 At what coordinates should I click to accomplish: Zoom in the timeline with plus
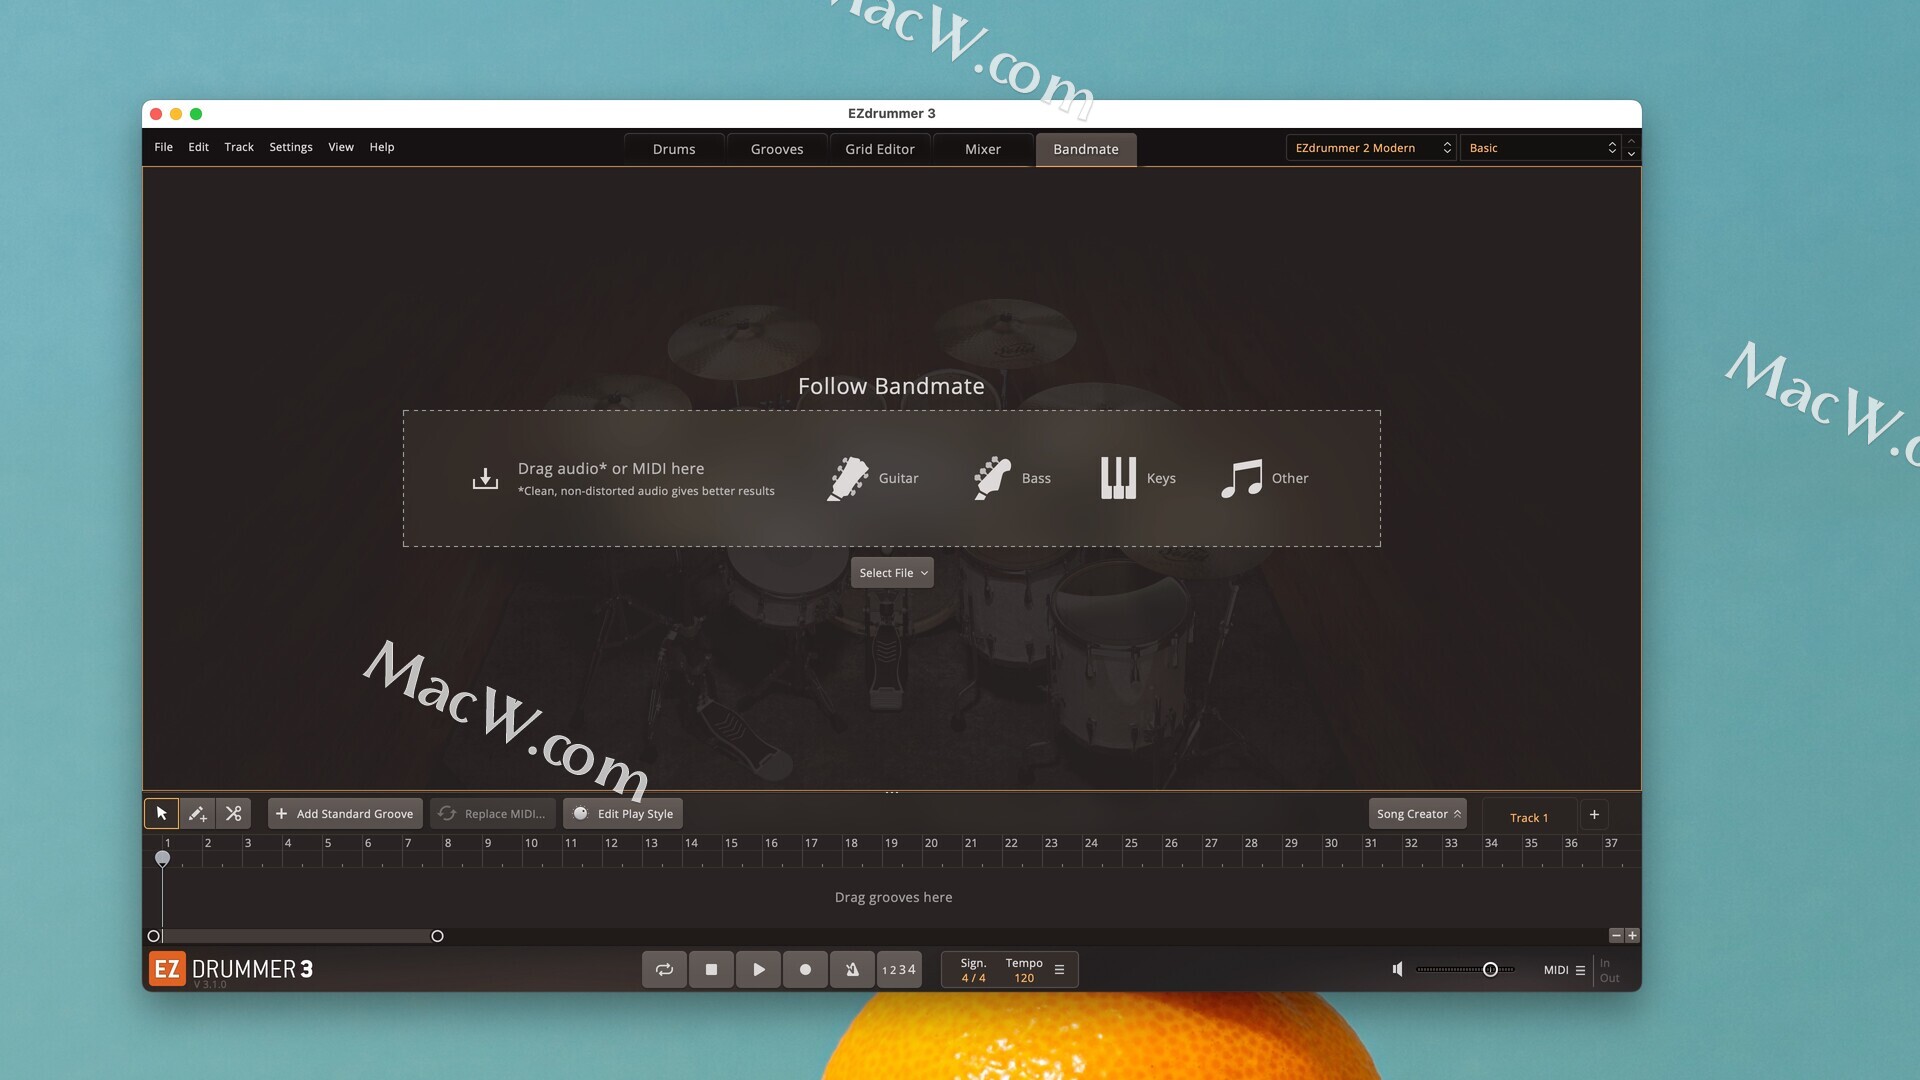click(x=1632, y=936)
